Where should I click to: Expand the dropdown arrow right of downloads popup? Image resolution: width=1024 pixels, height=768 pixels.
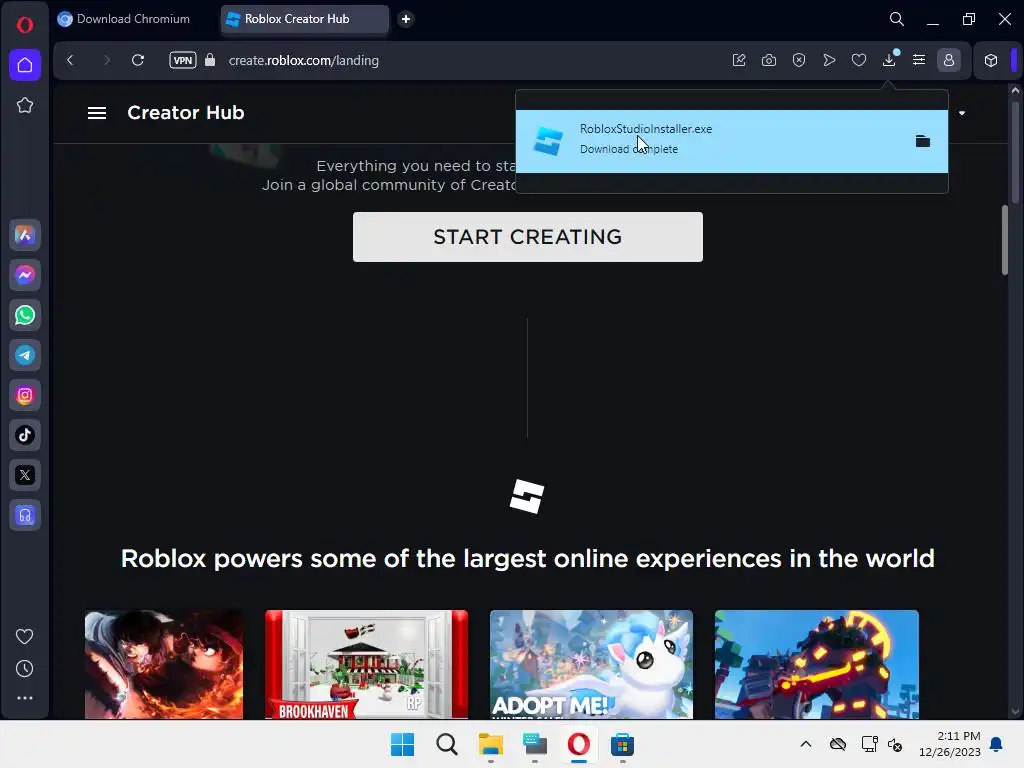tap(962, 113)
